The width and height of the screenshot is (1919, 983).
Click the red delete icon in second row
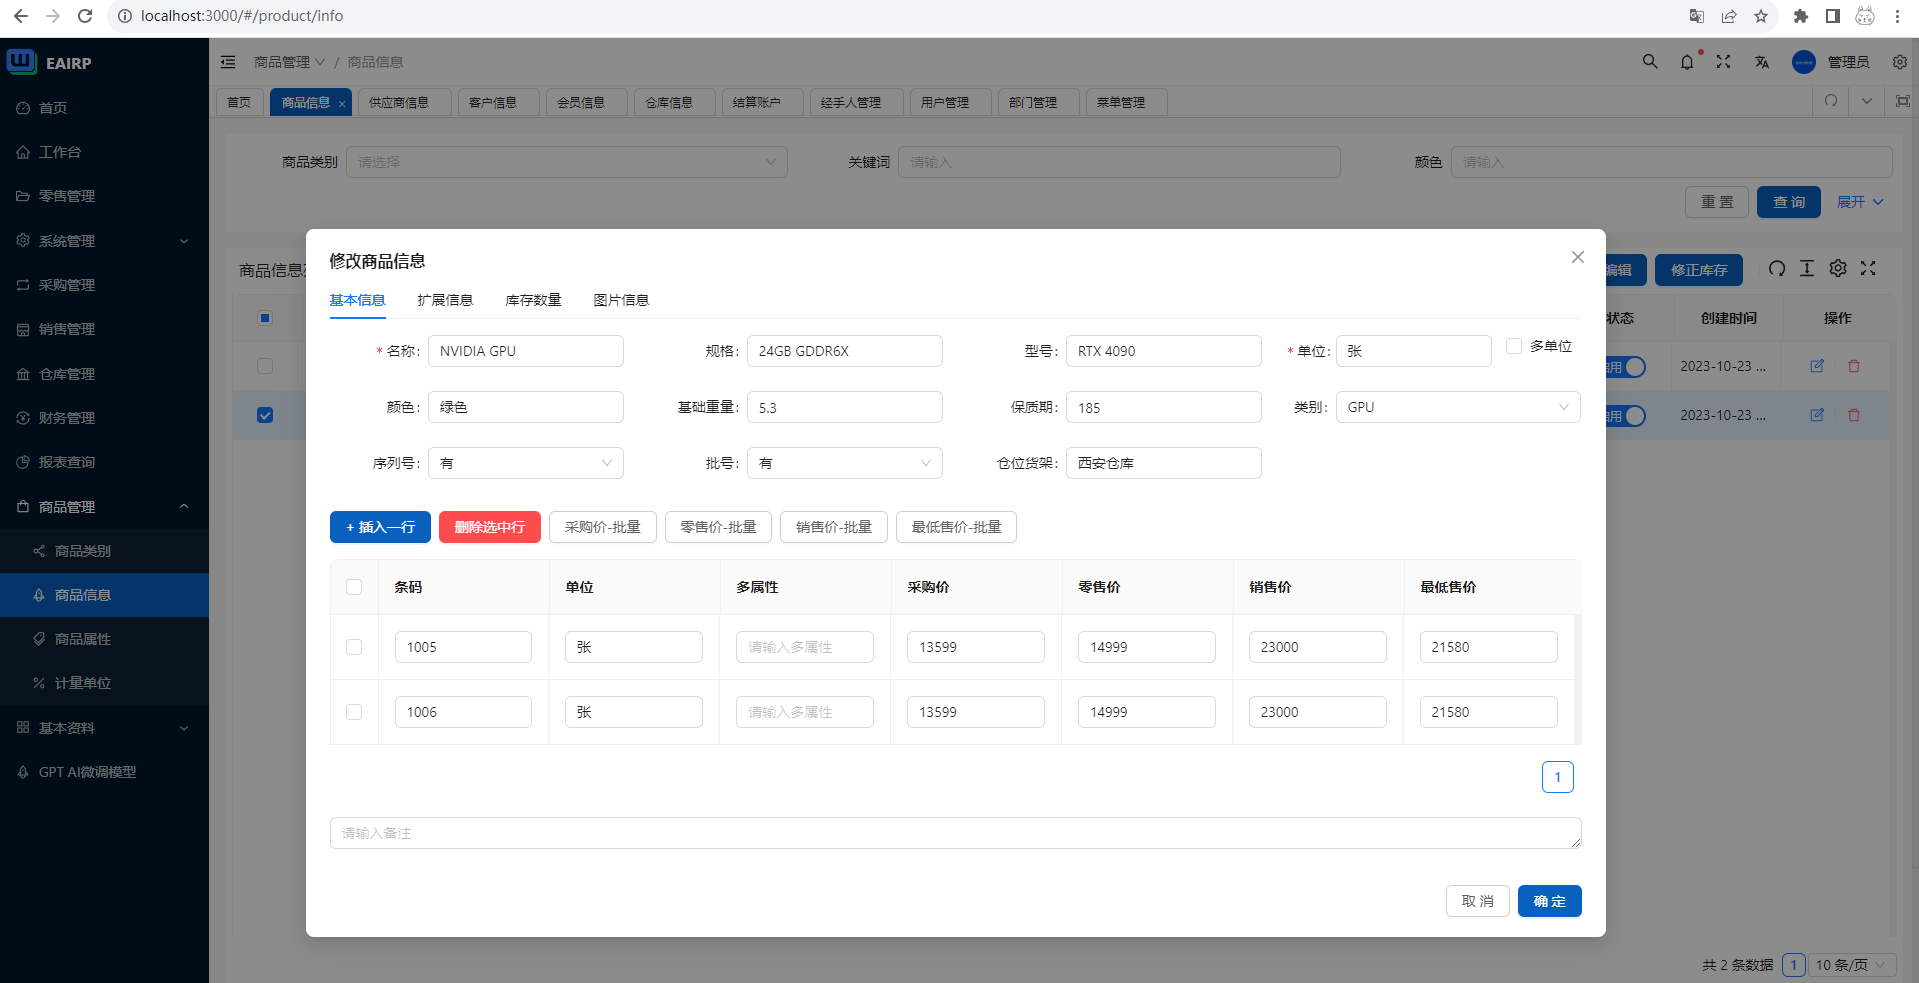point(1853,415)
